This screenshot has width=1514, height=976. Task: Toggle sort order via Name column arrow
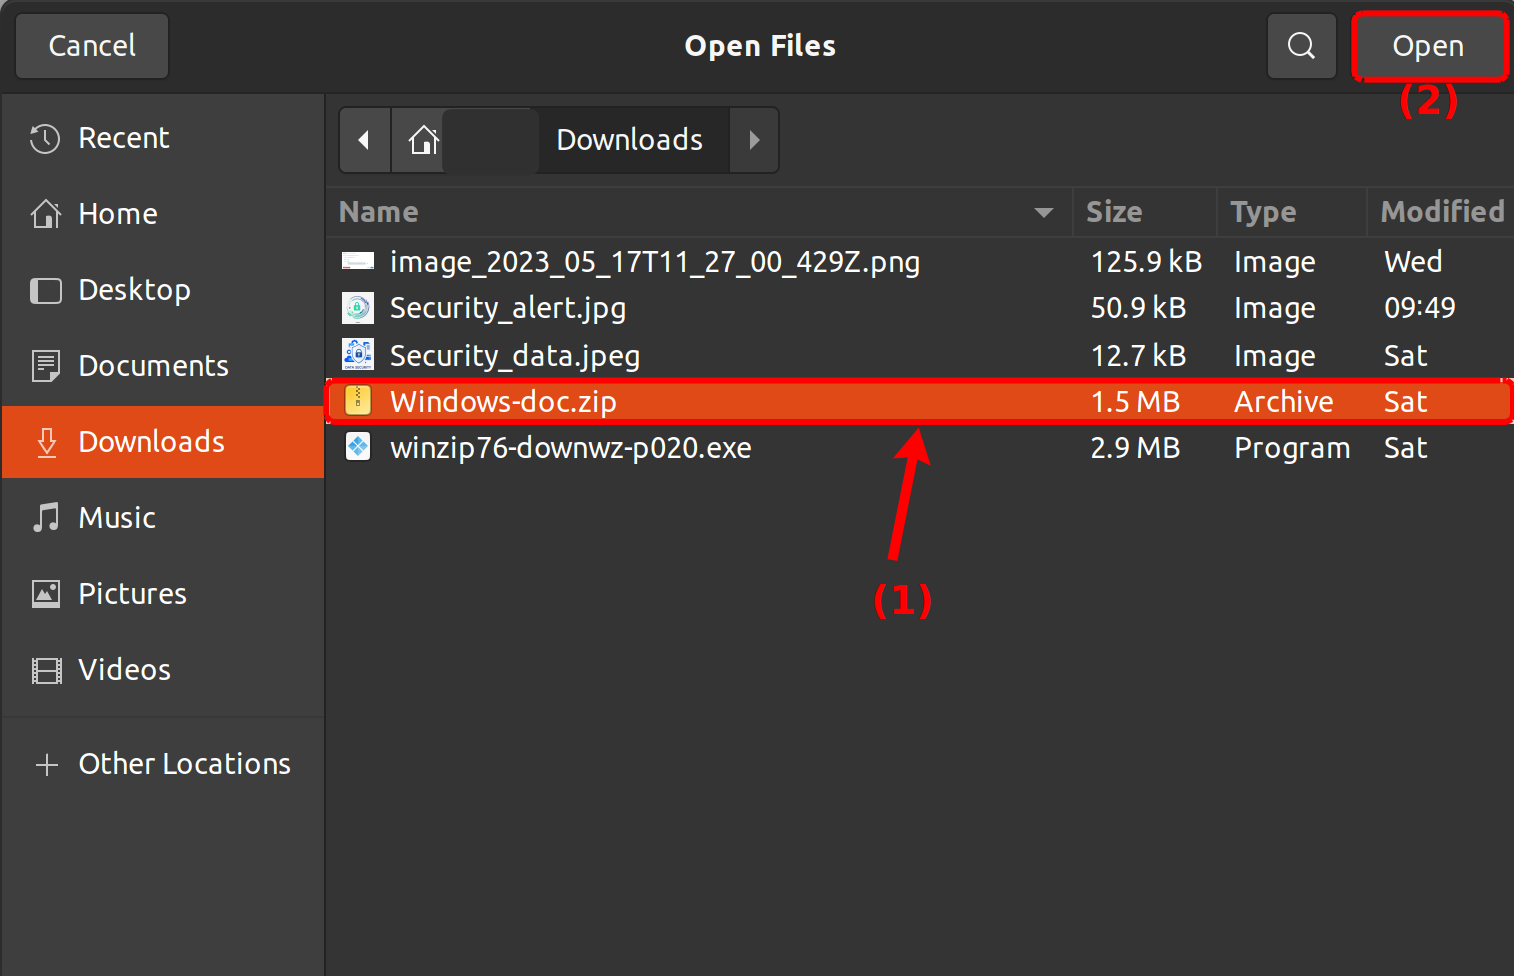(x=1043, y=212)
